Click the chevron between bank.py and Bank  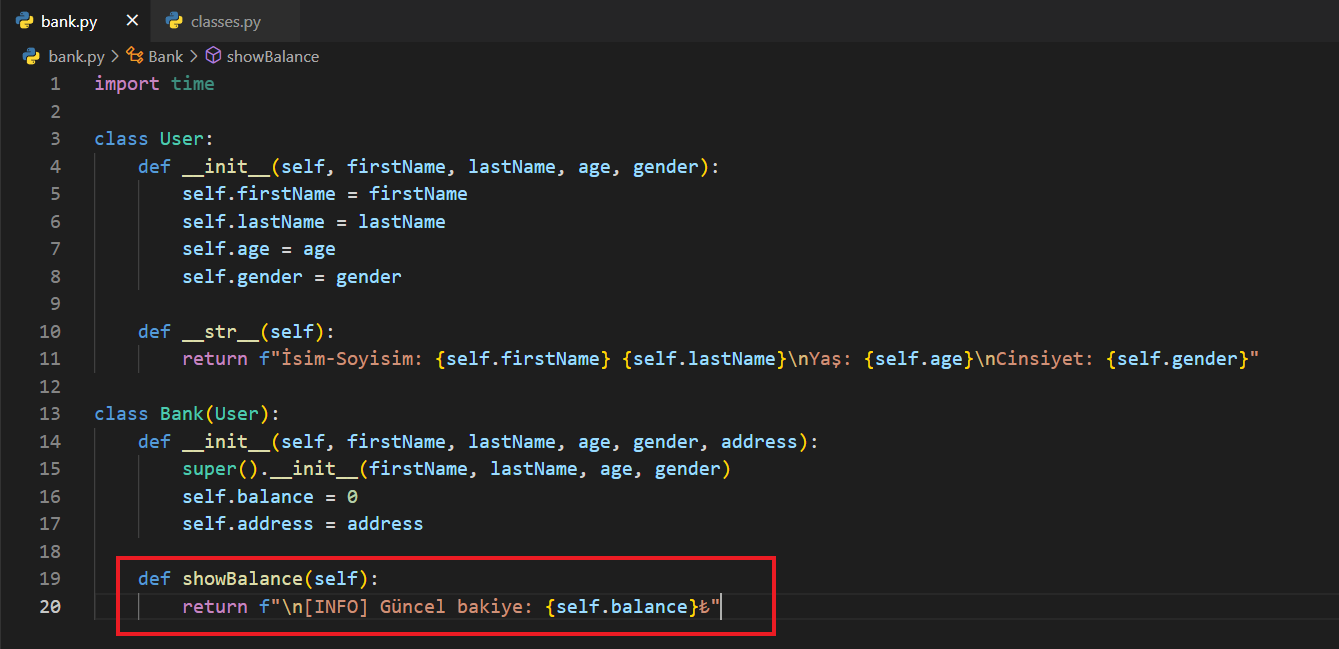coord(115,57)
